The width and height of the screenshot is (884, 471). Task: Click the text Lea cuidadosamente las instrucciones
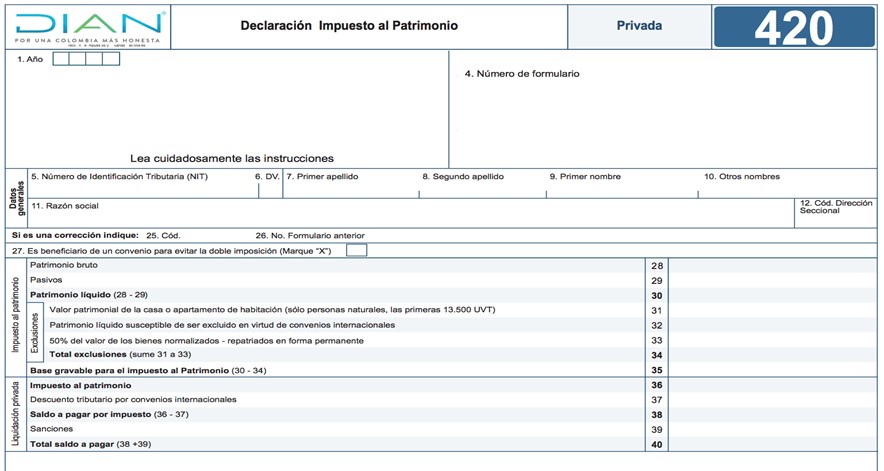[232, 159]
